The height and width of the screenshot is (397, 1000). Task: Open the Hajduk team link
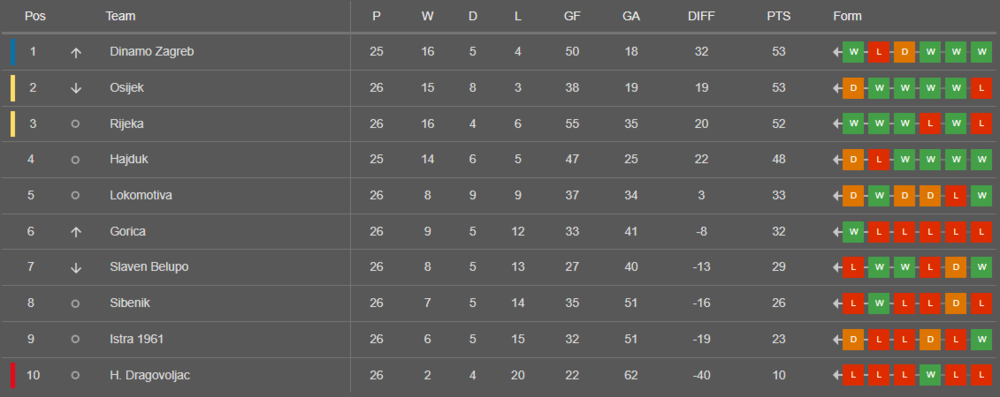pos(129,160)
